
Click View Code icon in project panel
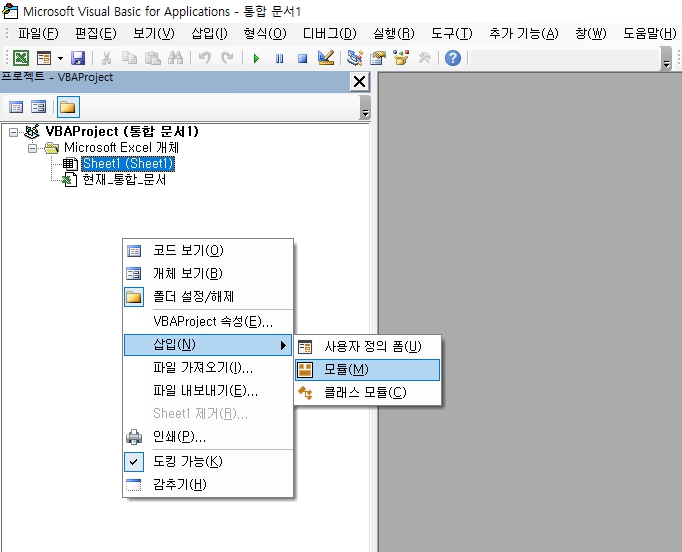pyautogui.click(x=16, y=107)
